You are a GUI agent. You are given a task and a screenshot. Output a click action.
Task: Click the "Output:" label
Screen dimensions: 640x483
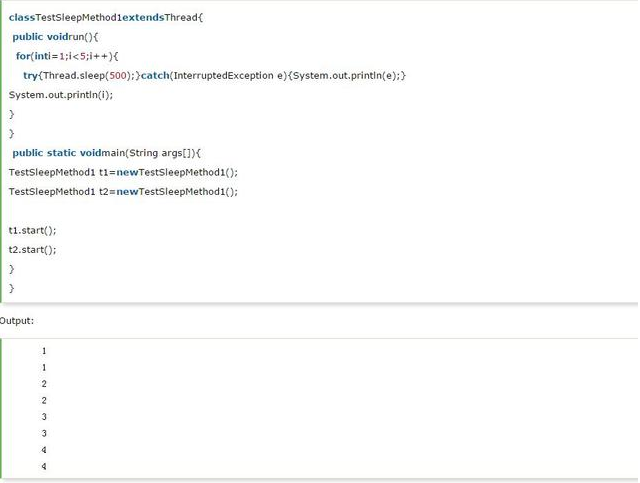[x=17, y=320]
